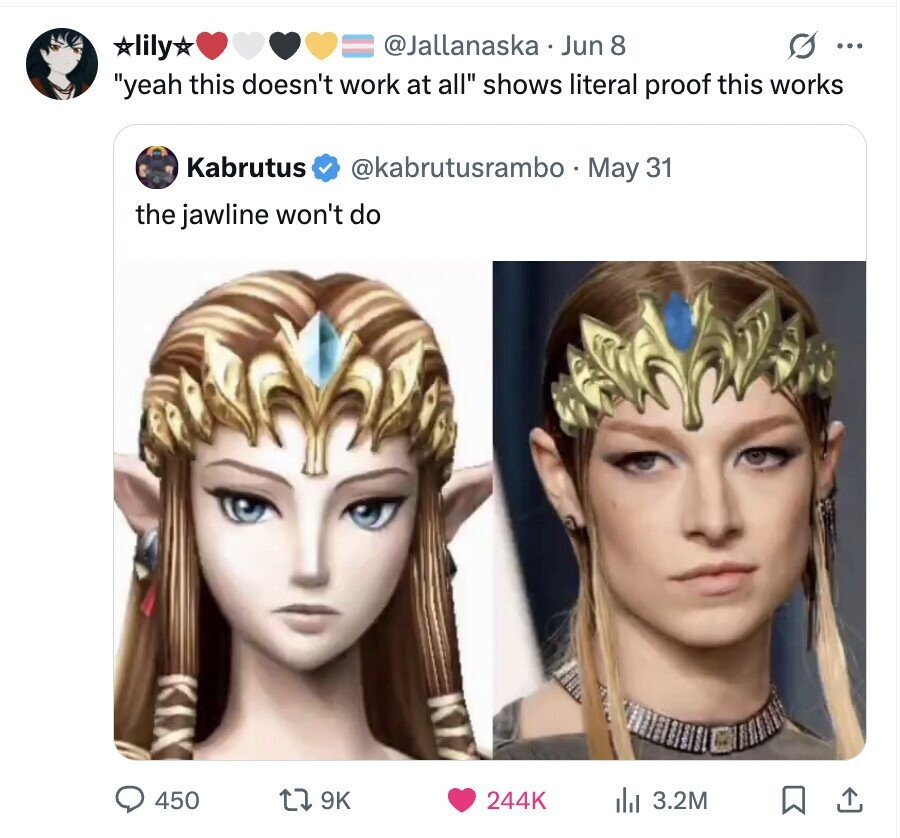Open Kabrutus's small profile avatar

point(156,167)
